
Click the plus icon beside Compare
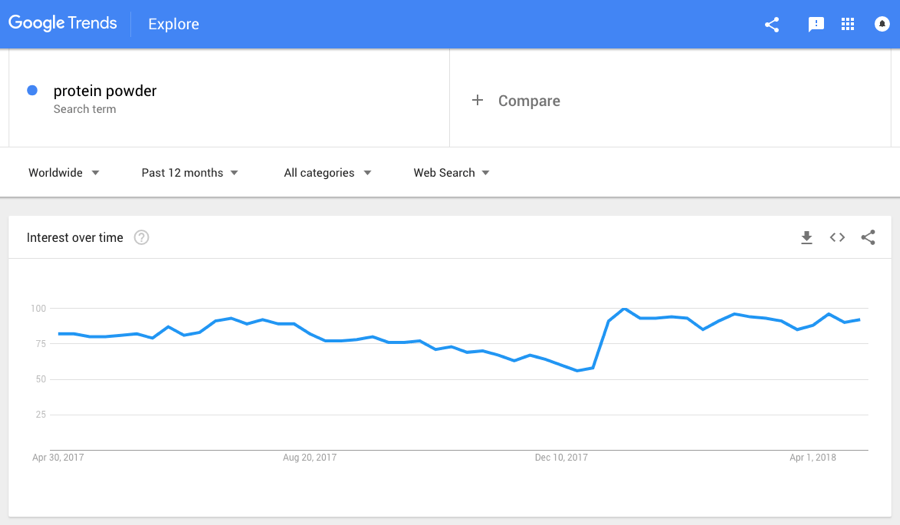click(x=478, y=100)
